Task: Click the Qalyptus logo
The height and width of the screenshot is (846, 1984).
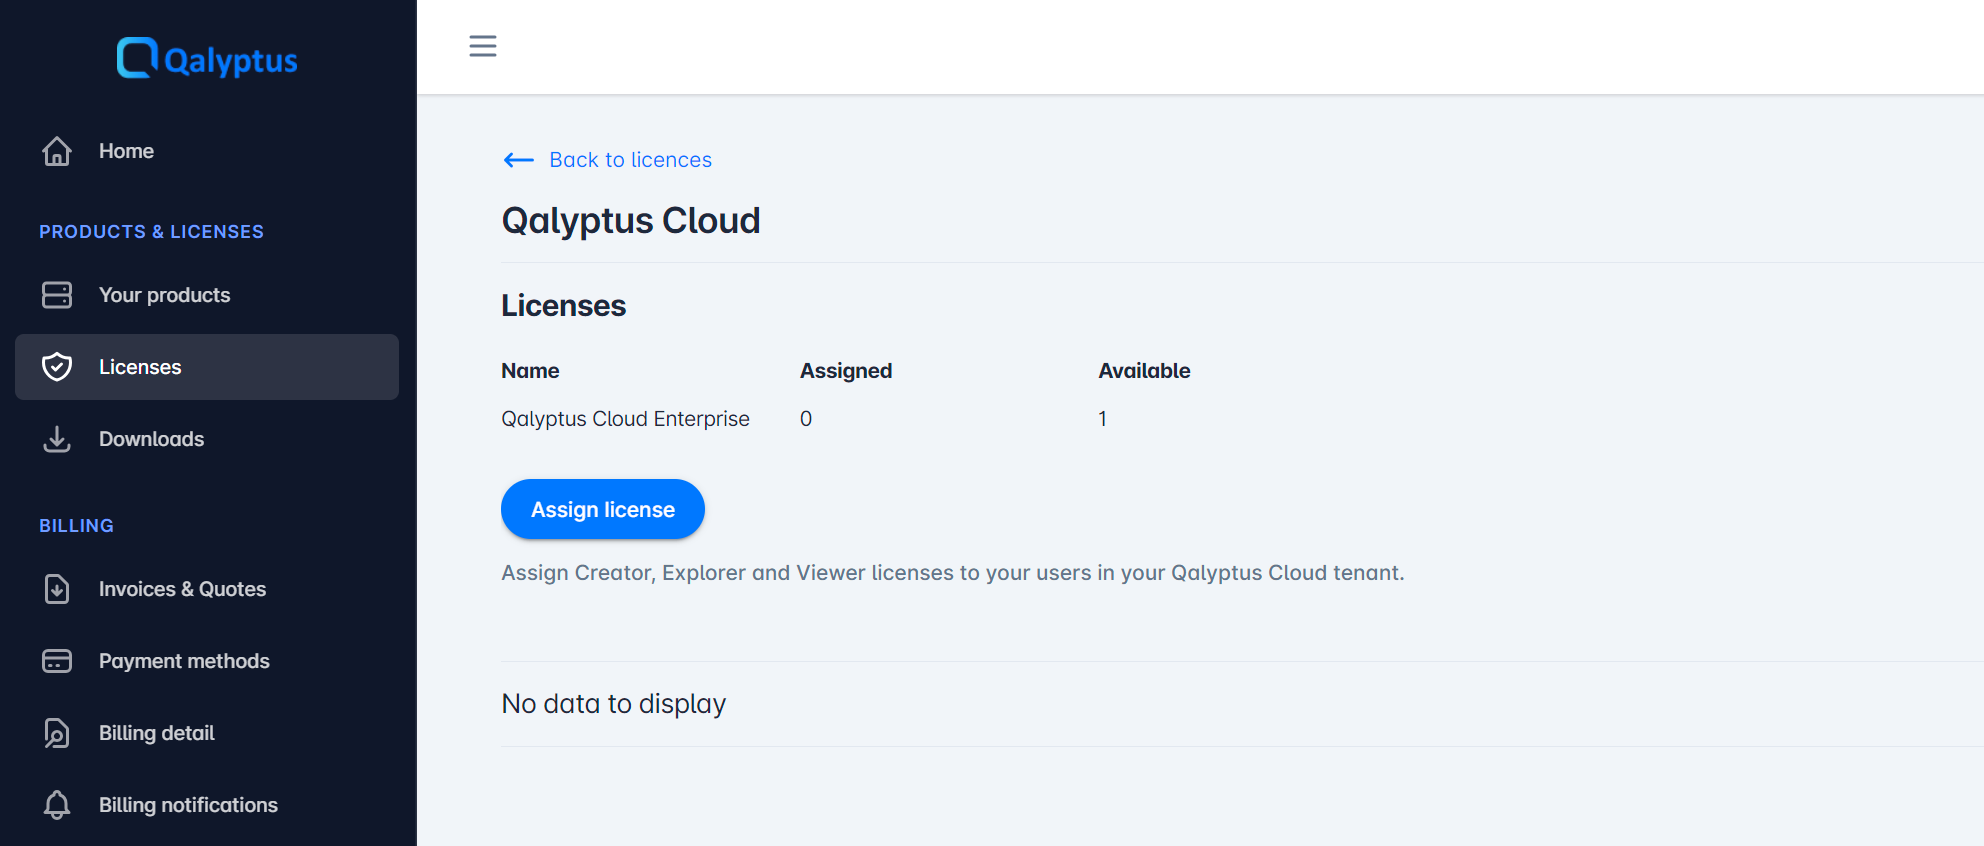Action: (207, 58)
